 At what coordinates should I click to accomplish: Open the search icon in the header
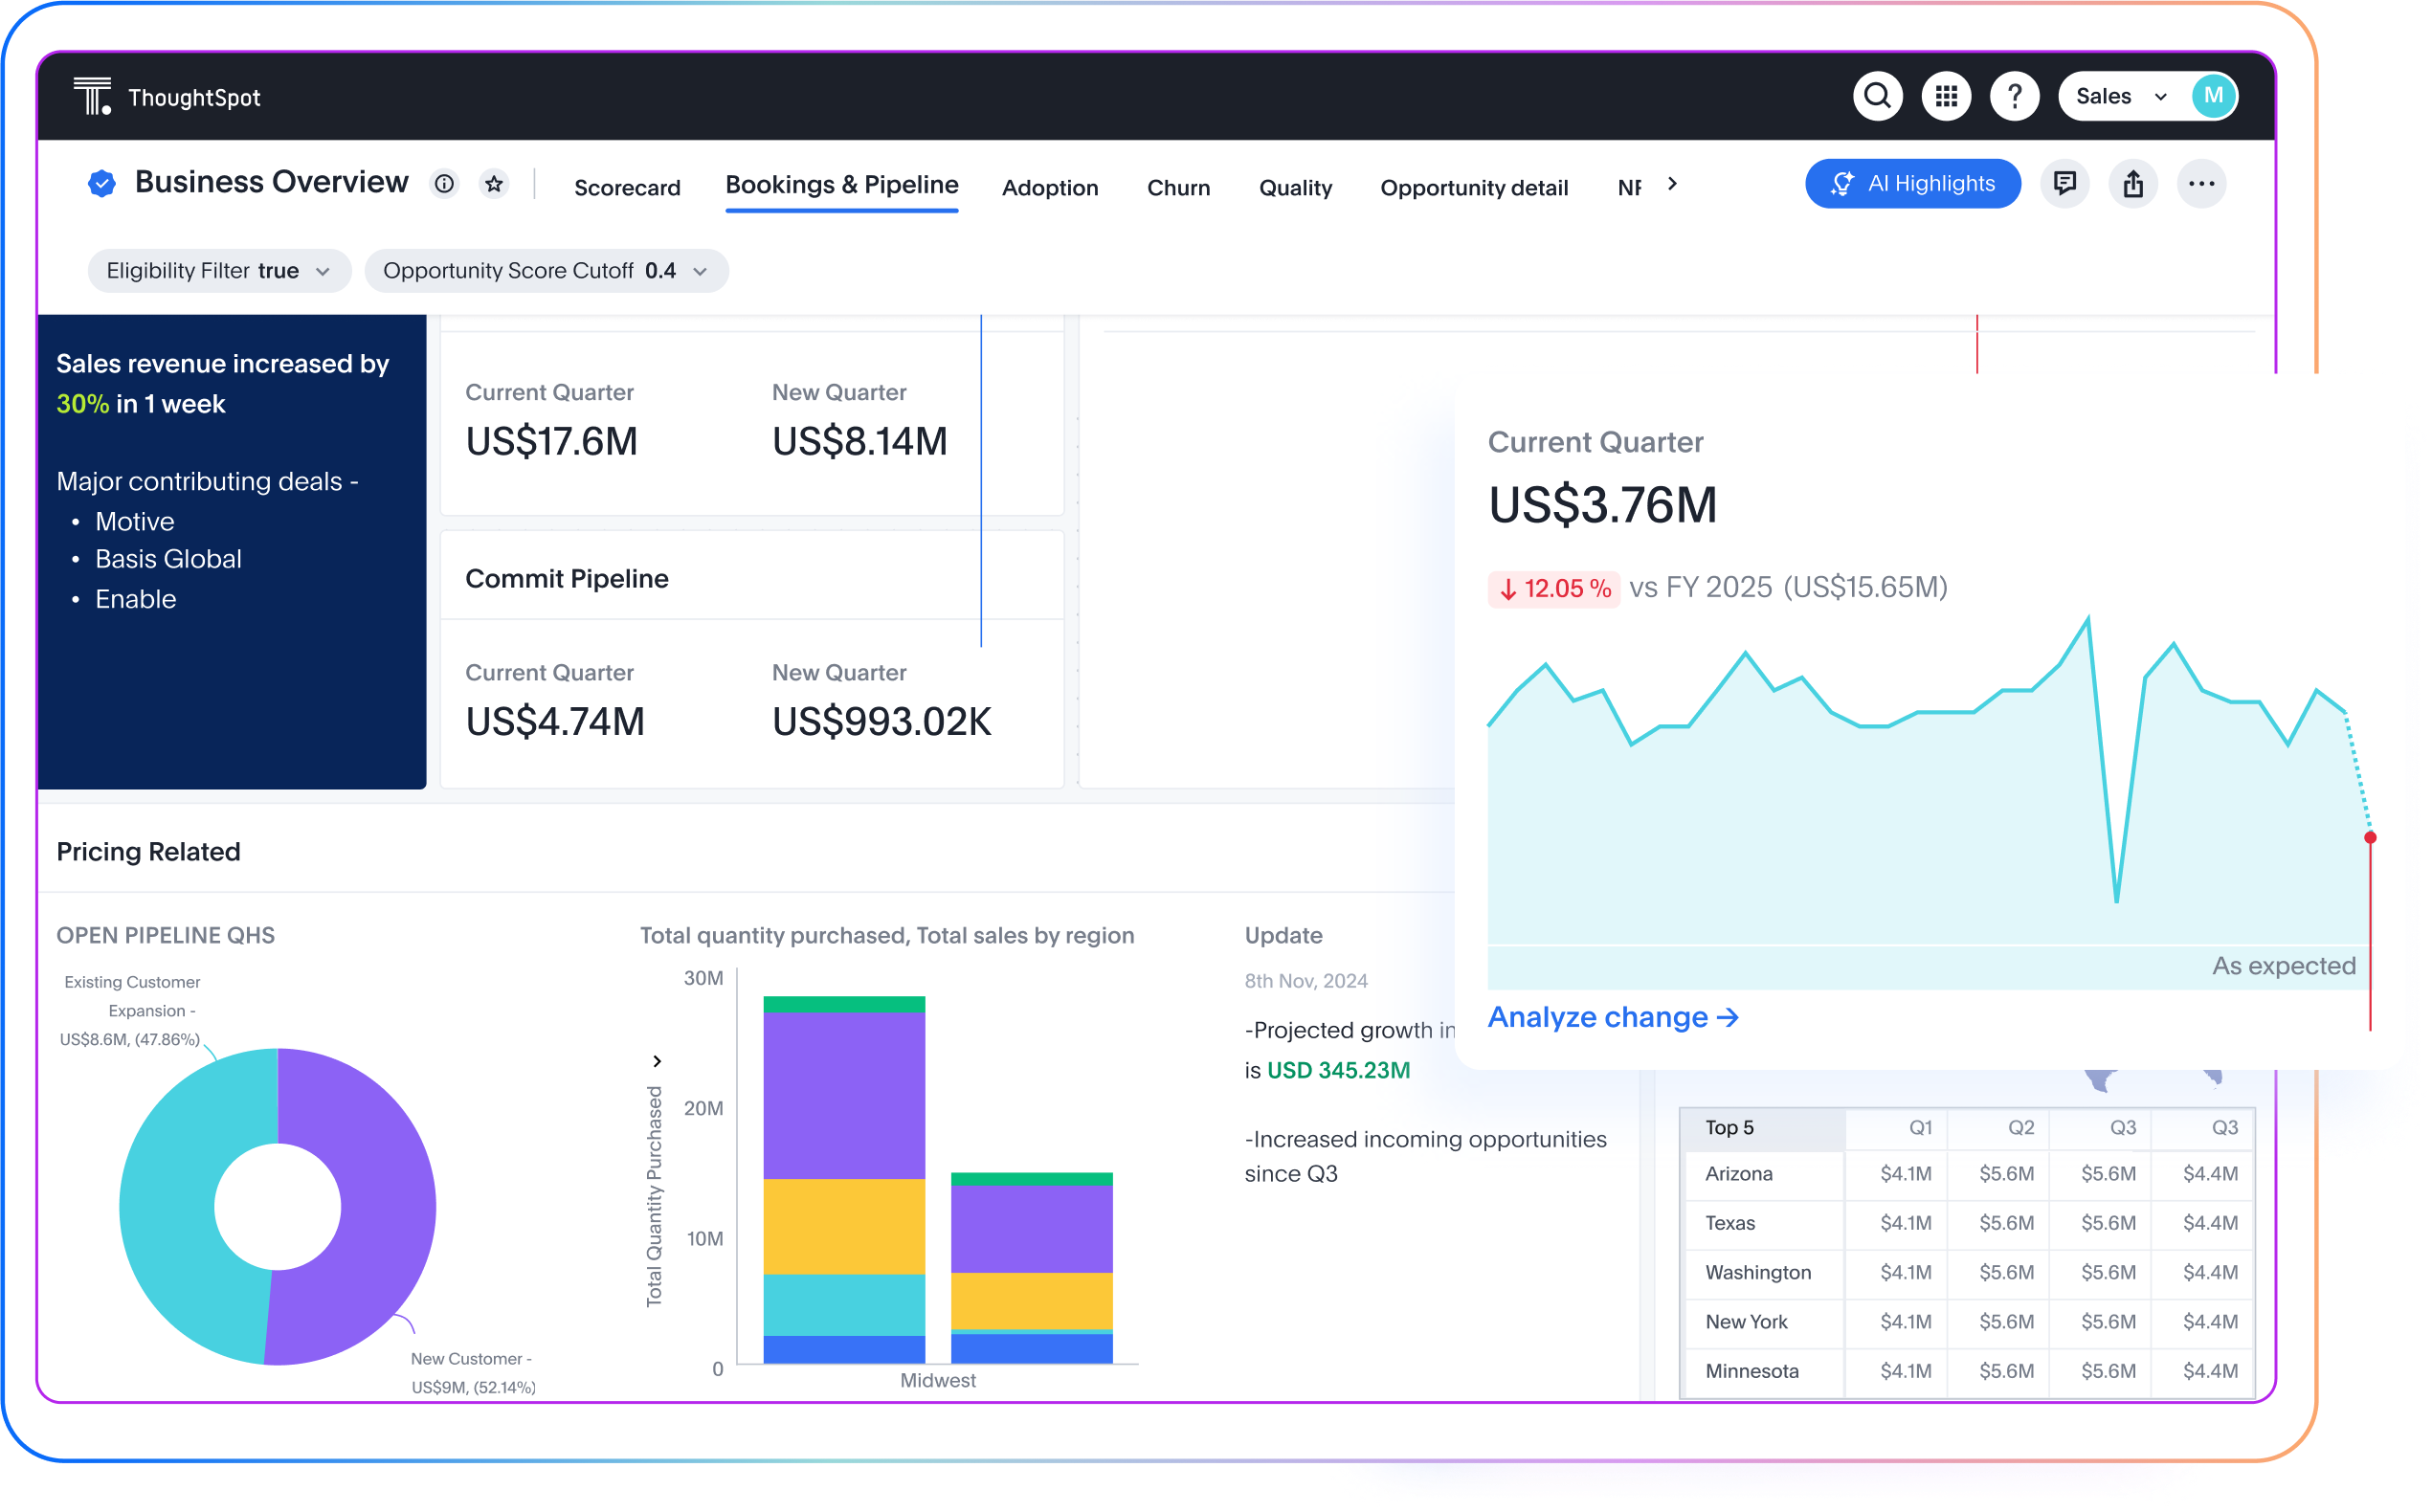click(1878, 96)
